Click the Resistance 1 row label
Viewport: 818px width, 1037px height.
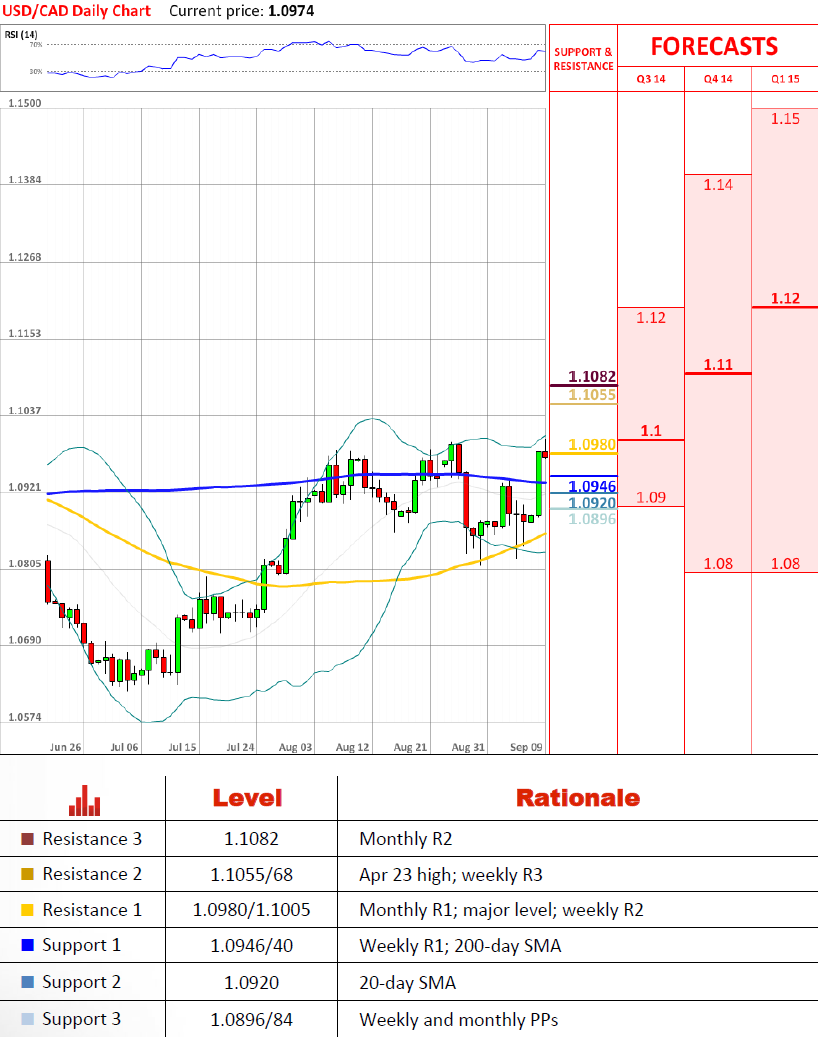pyautogui.click(x=92, y=910)
